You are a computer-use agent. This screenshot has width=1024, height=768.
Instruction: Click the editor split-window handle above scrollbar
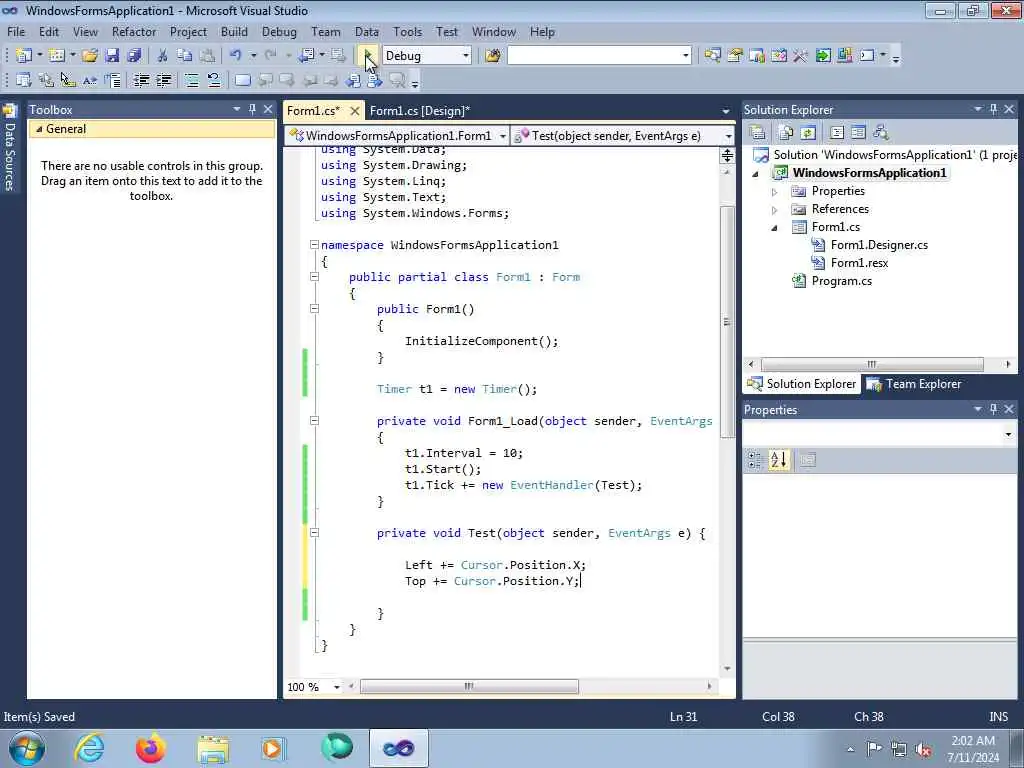[727, 155]
